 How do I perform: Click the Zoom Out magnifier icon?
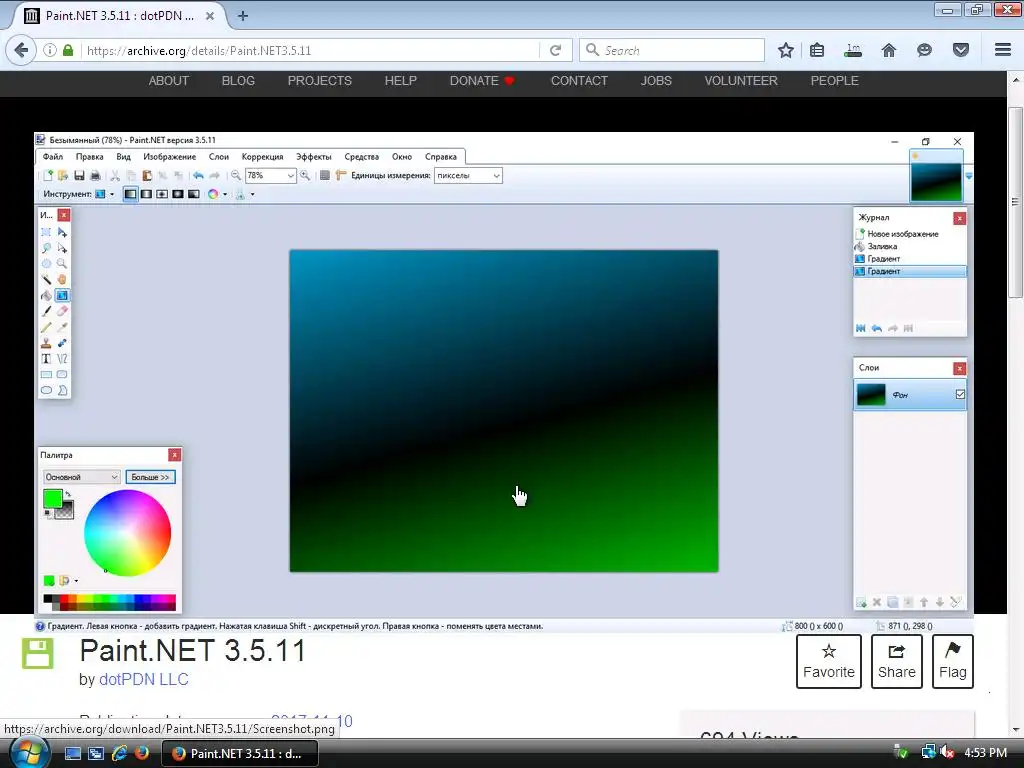[x=236, y=176]
